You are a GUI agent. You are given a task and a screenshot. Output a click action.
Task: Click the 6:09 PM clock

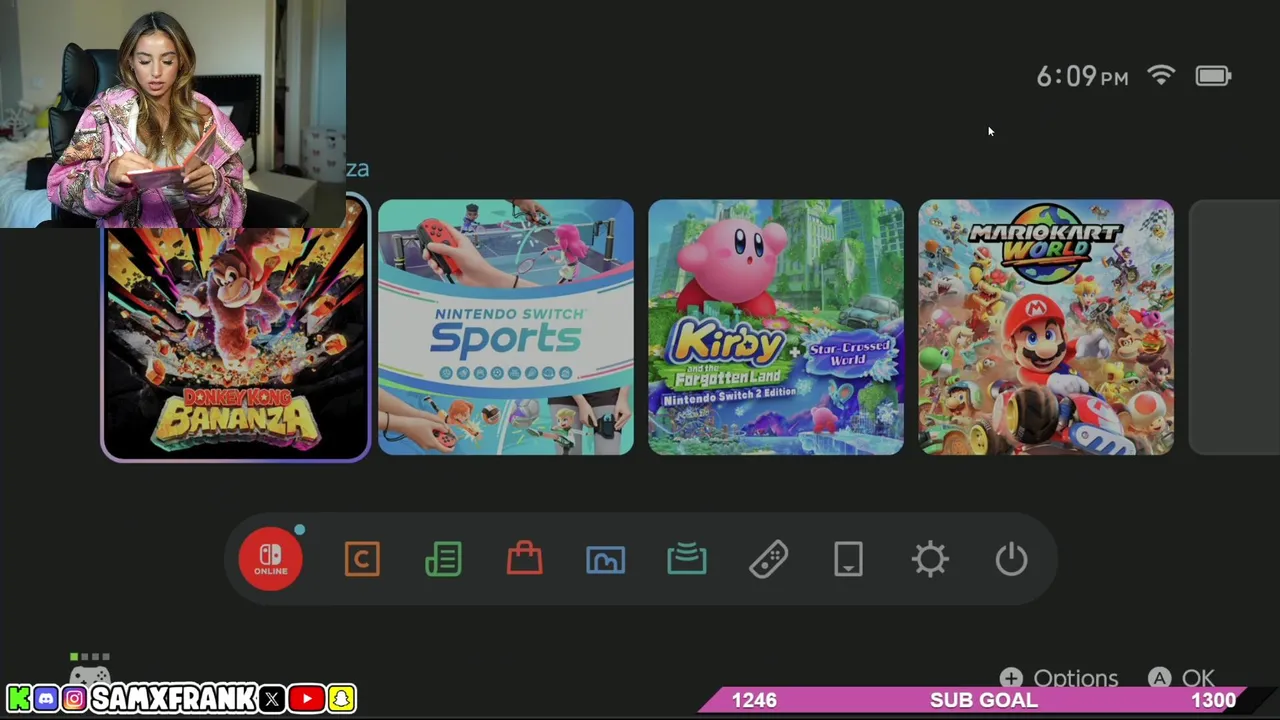(x=1082, y=77)
